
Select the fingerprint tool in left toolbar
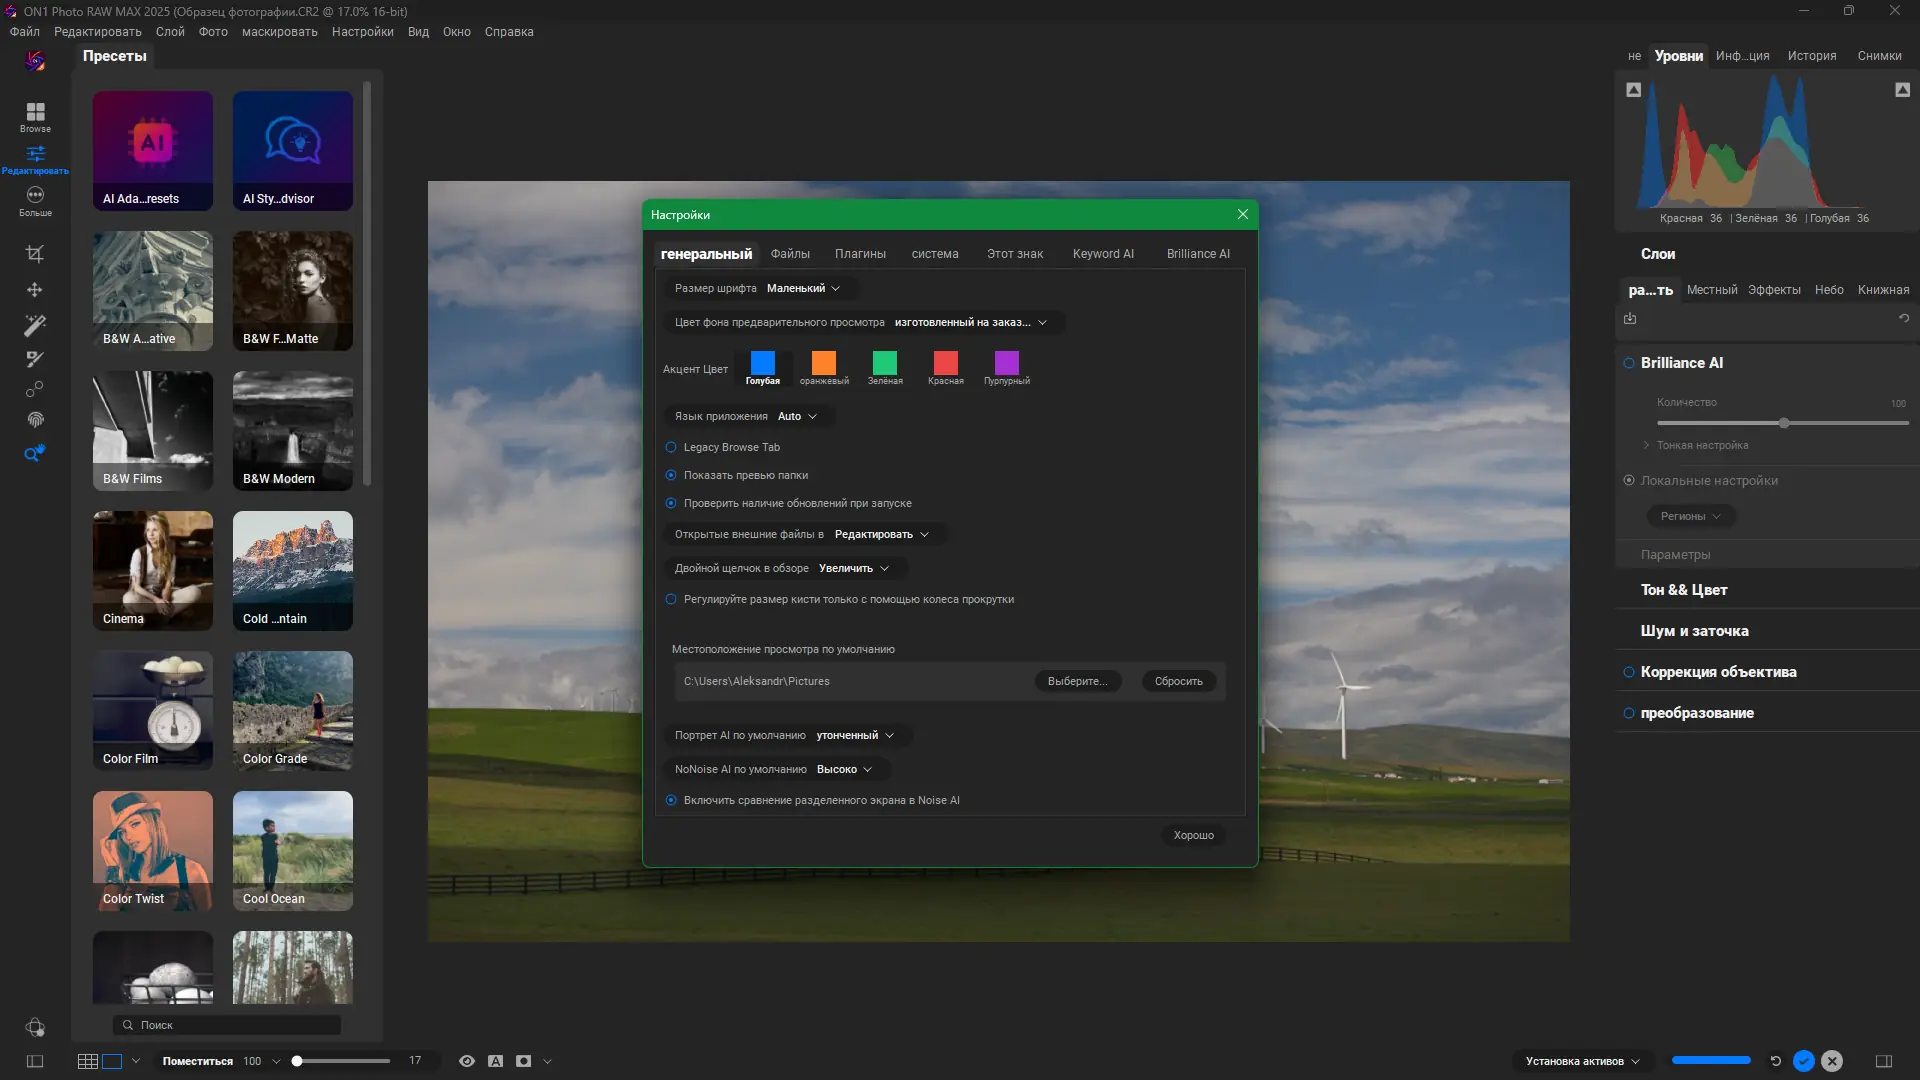tap(35, 420)
